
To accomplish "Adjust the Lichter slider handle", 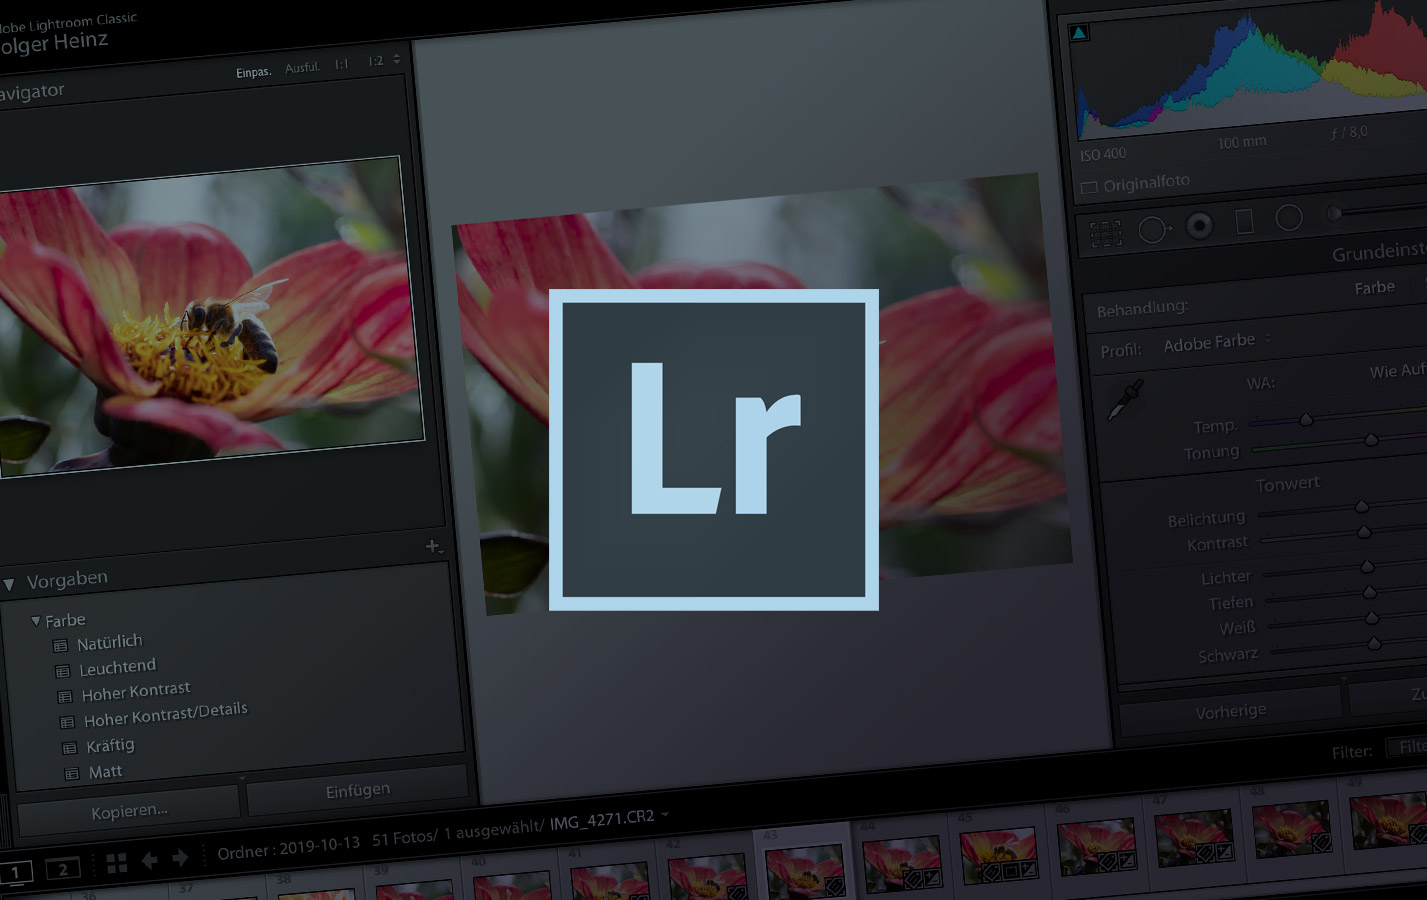I will click(1367, 567).
